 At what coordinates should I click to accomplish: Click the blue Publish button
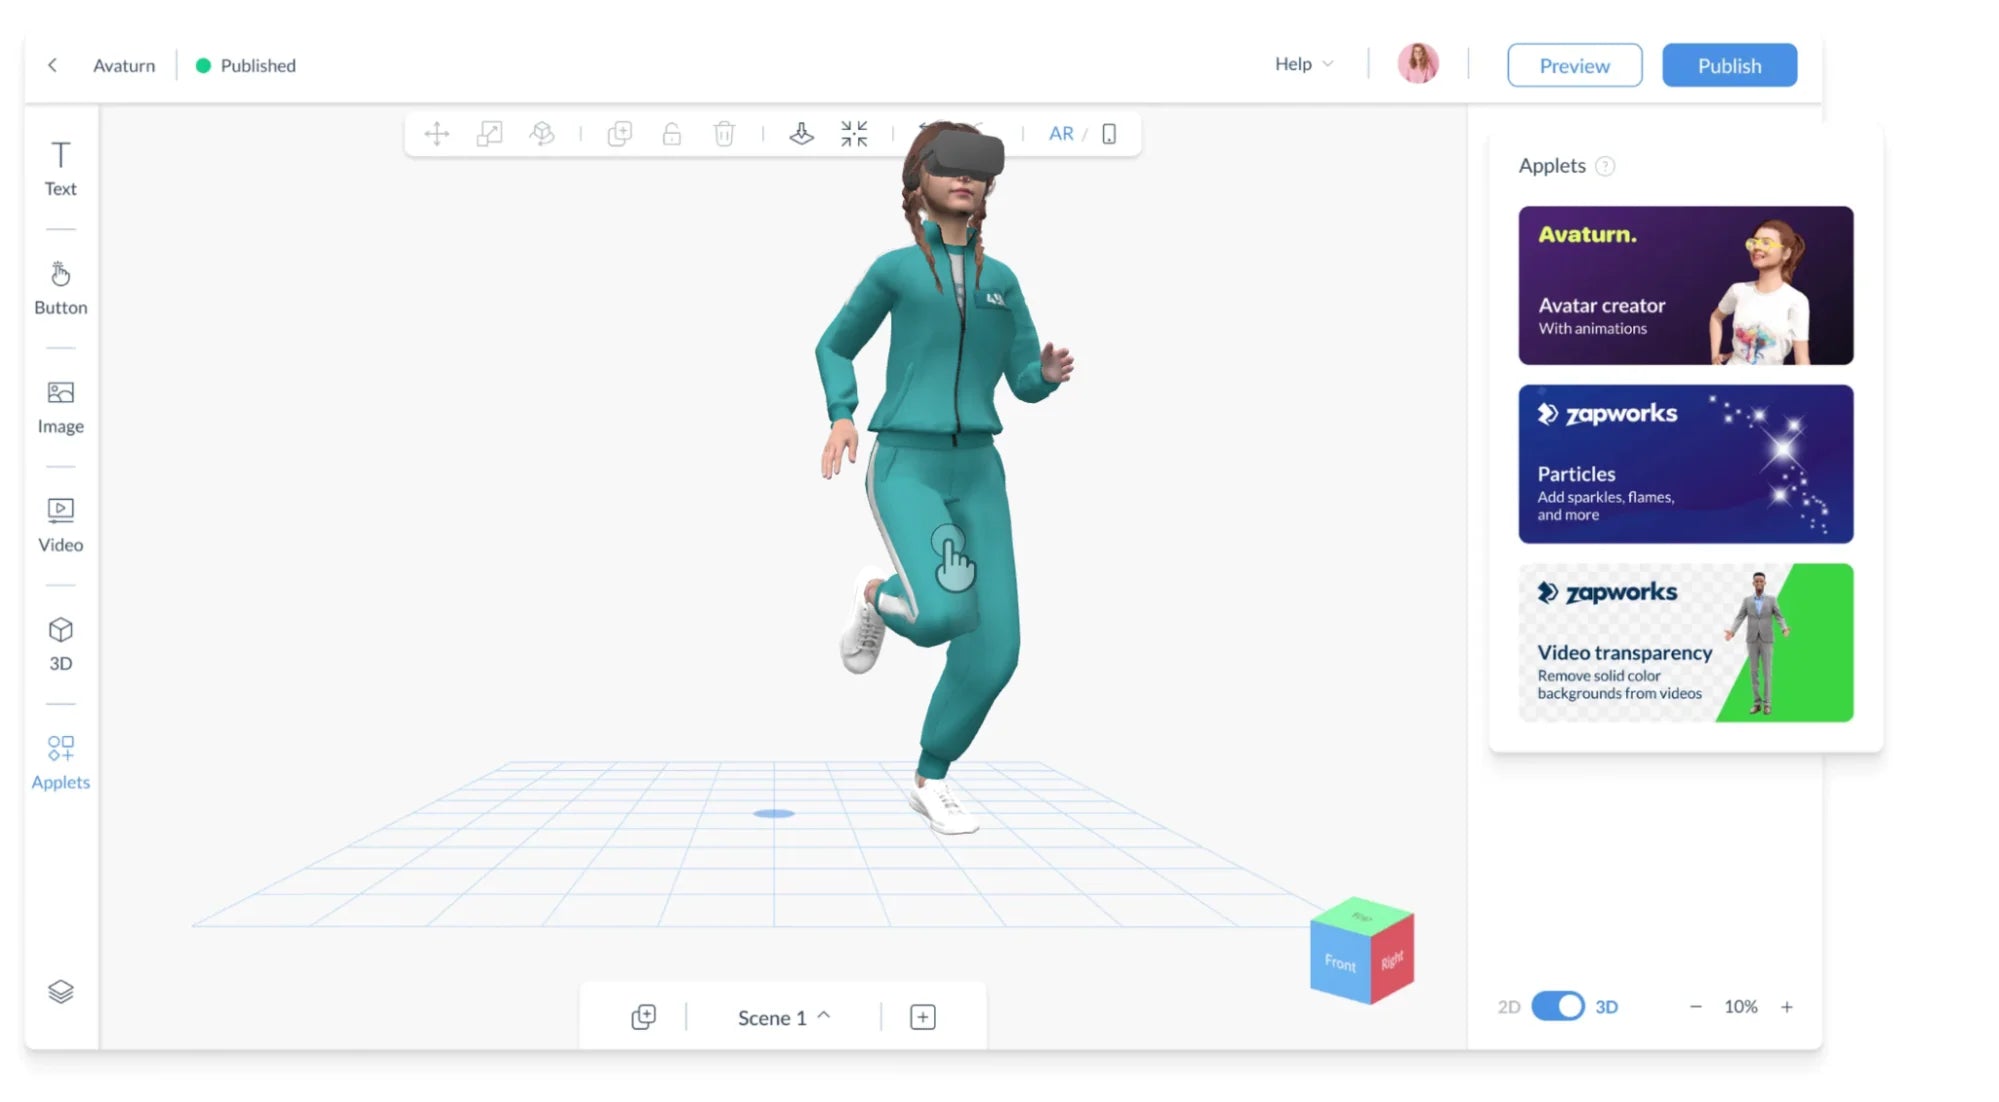pos(1729,65)
